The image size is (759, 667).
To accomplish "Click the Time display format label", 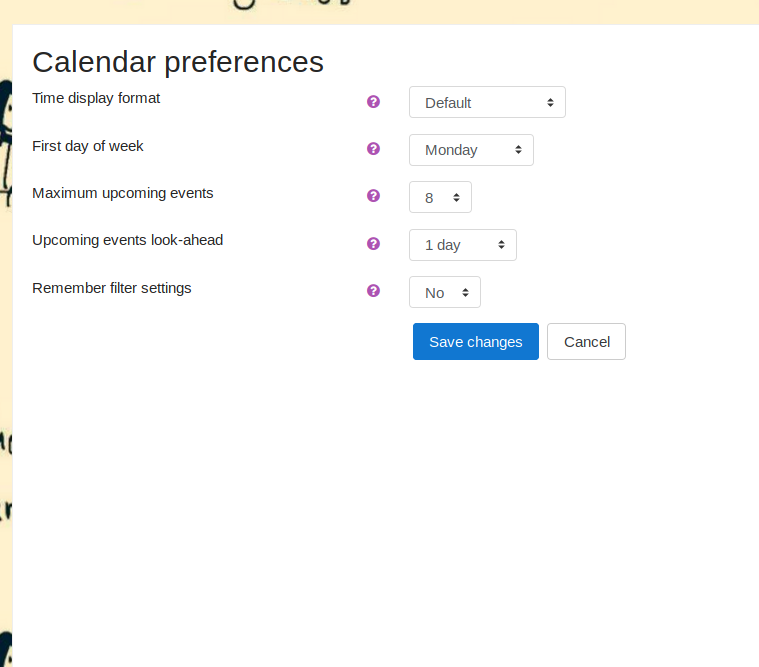I will point(96,98).
